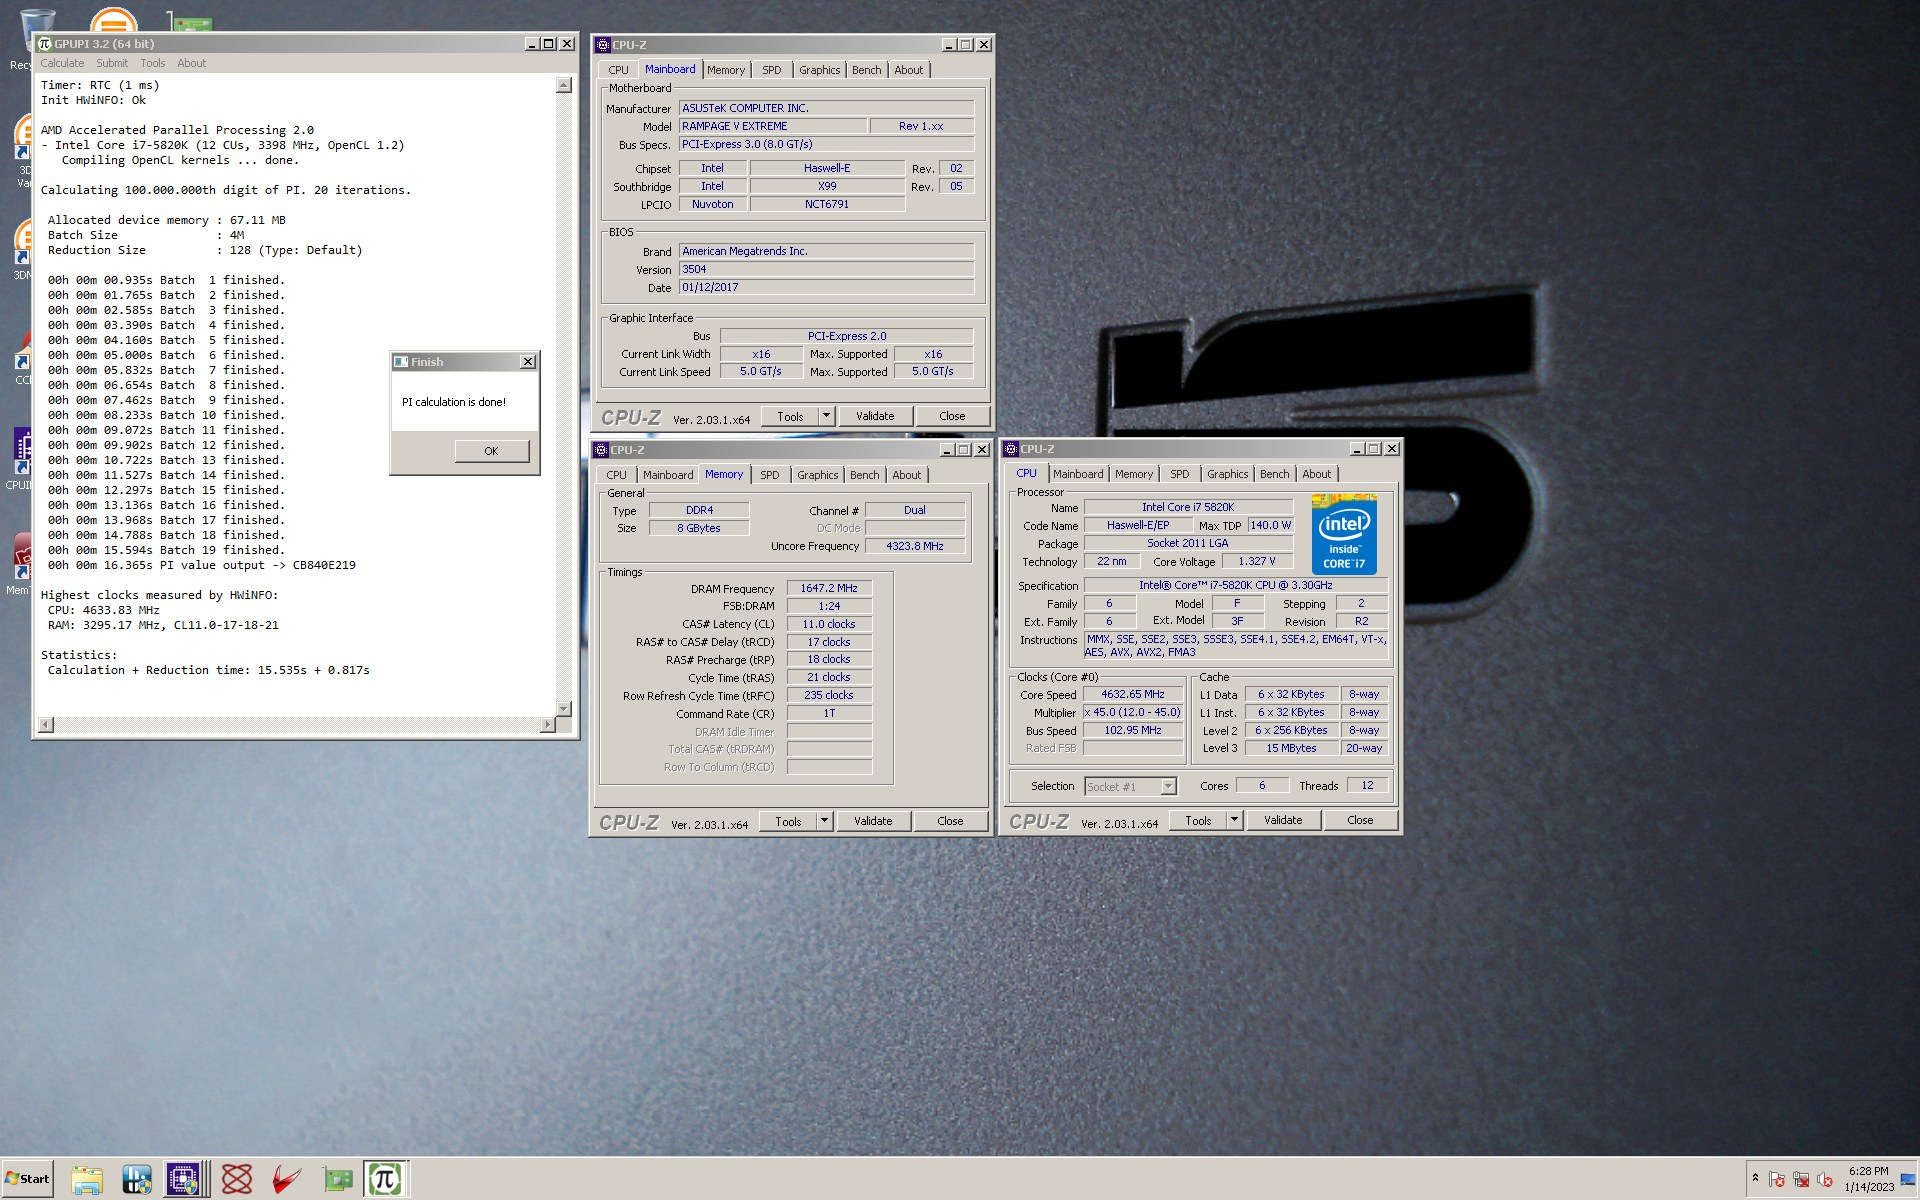
Task: Open Graphics tab in the Mainboard CPU-Z window
Action: click(x=819, y=70)
